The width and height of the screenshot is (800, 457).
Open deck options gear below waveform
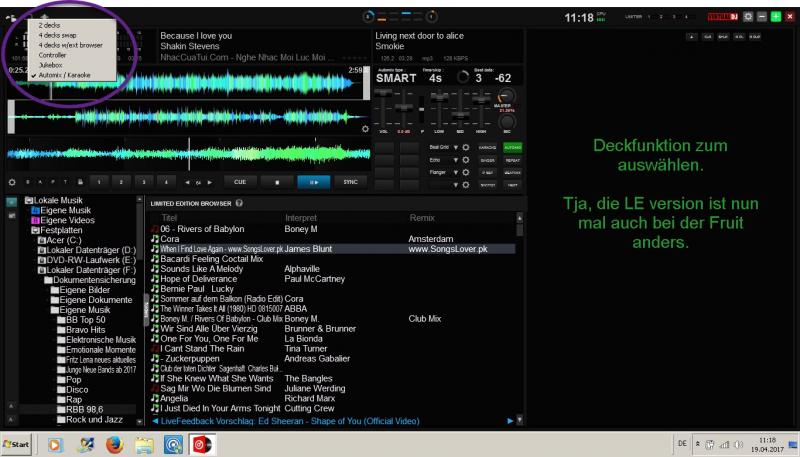click(x=12, y=182)
